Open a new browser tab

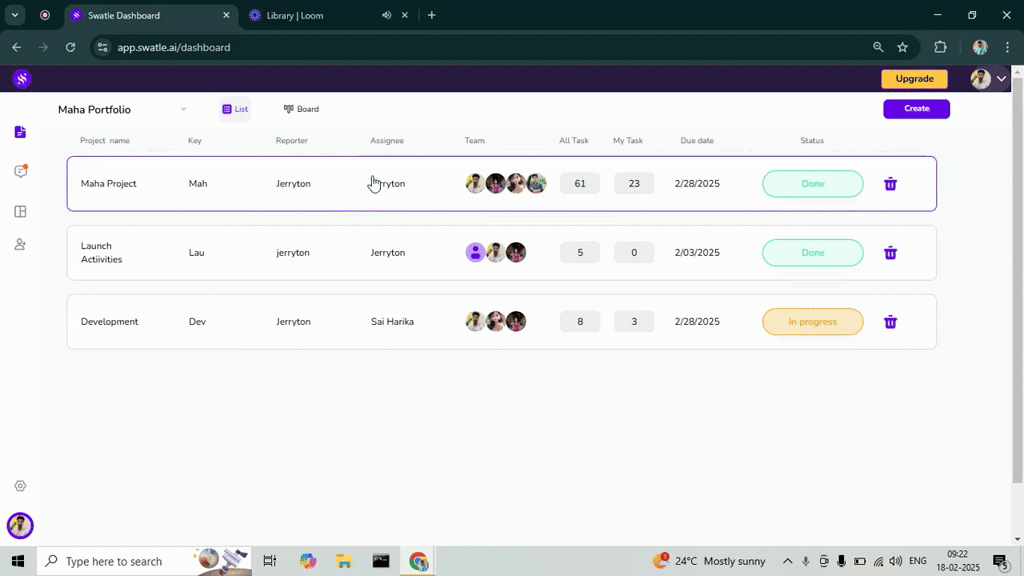tap(432, 15)
